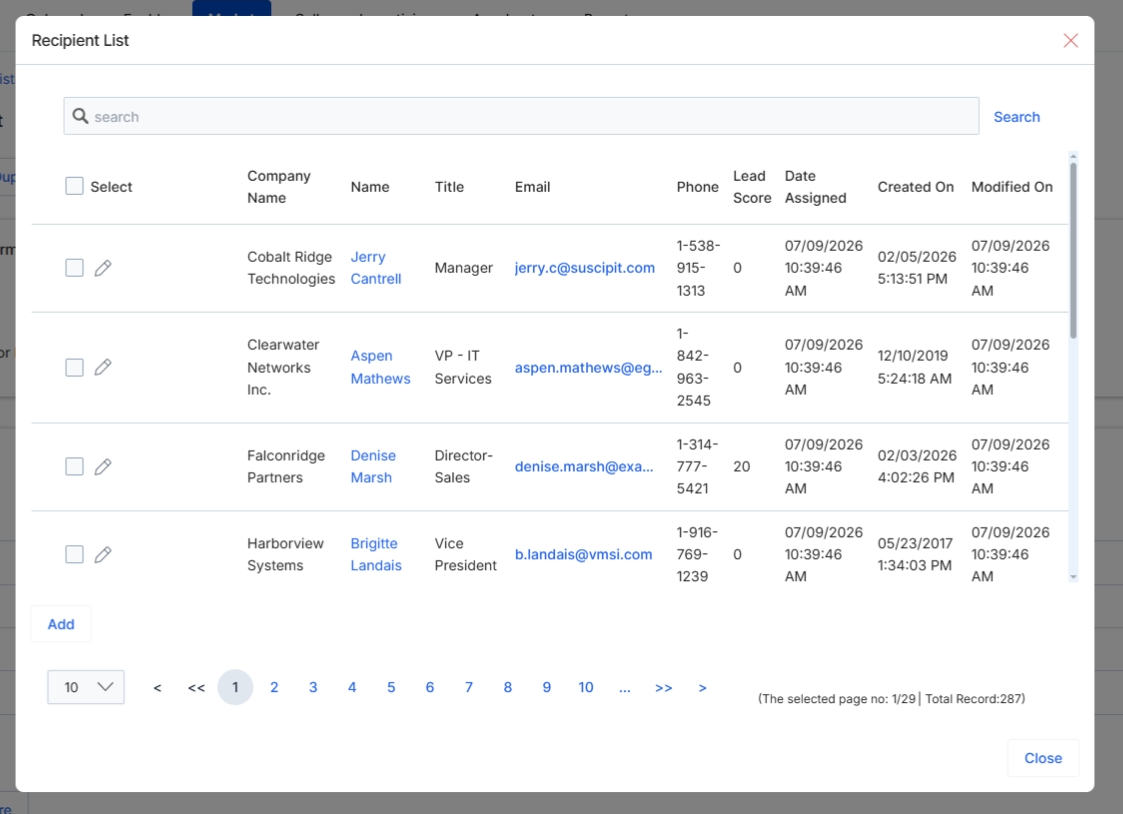Click the Date Assigned column header
1123x814 pixels.
(815, 187)
